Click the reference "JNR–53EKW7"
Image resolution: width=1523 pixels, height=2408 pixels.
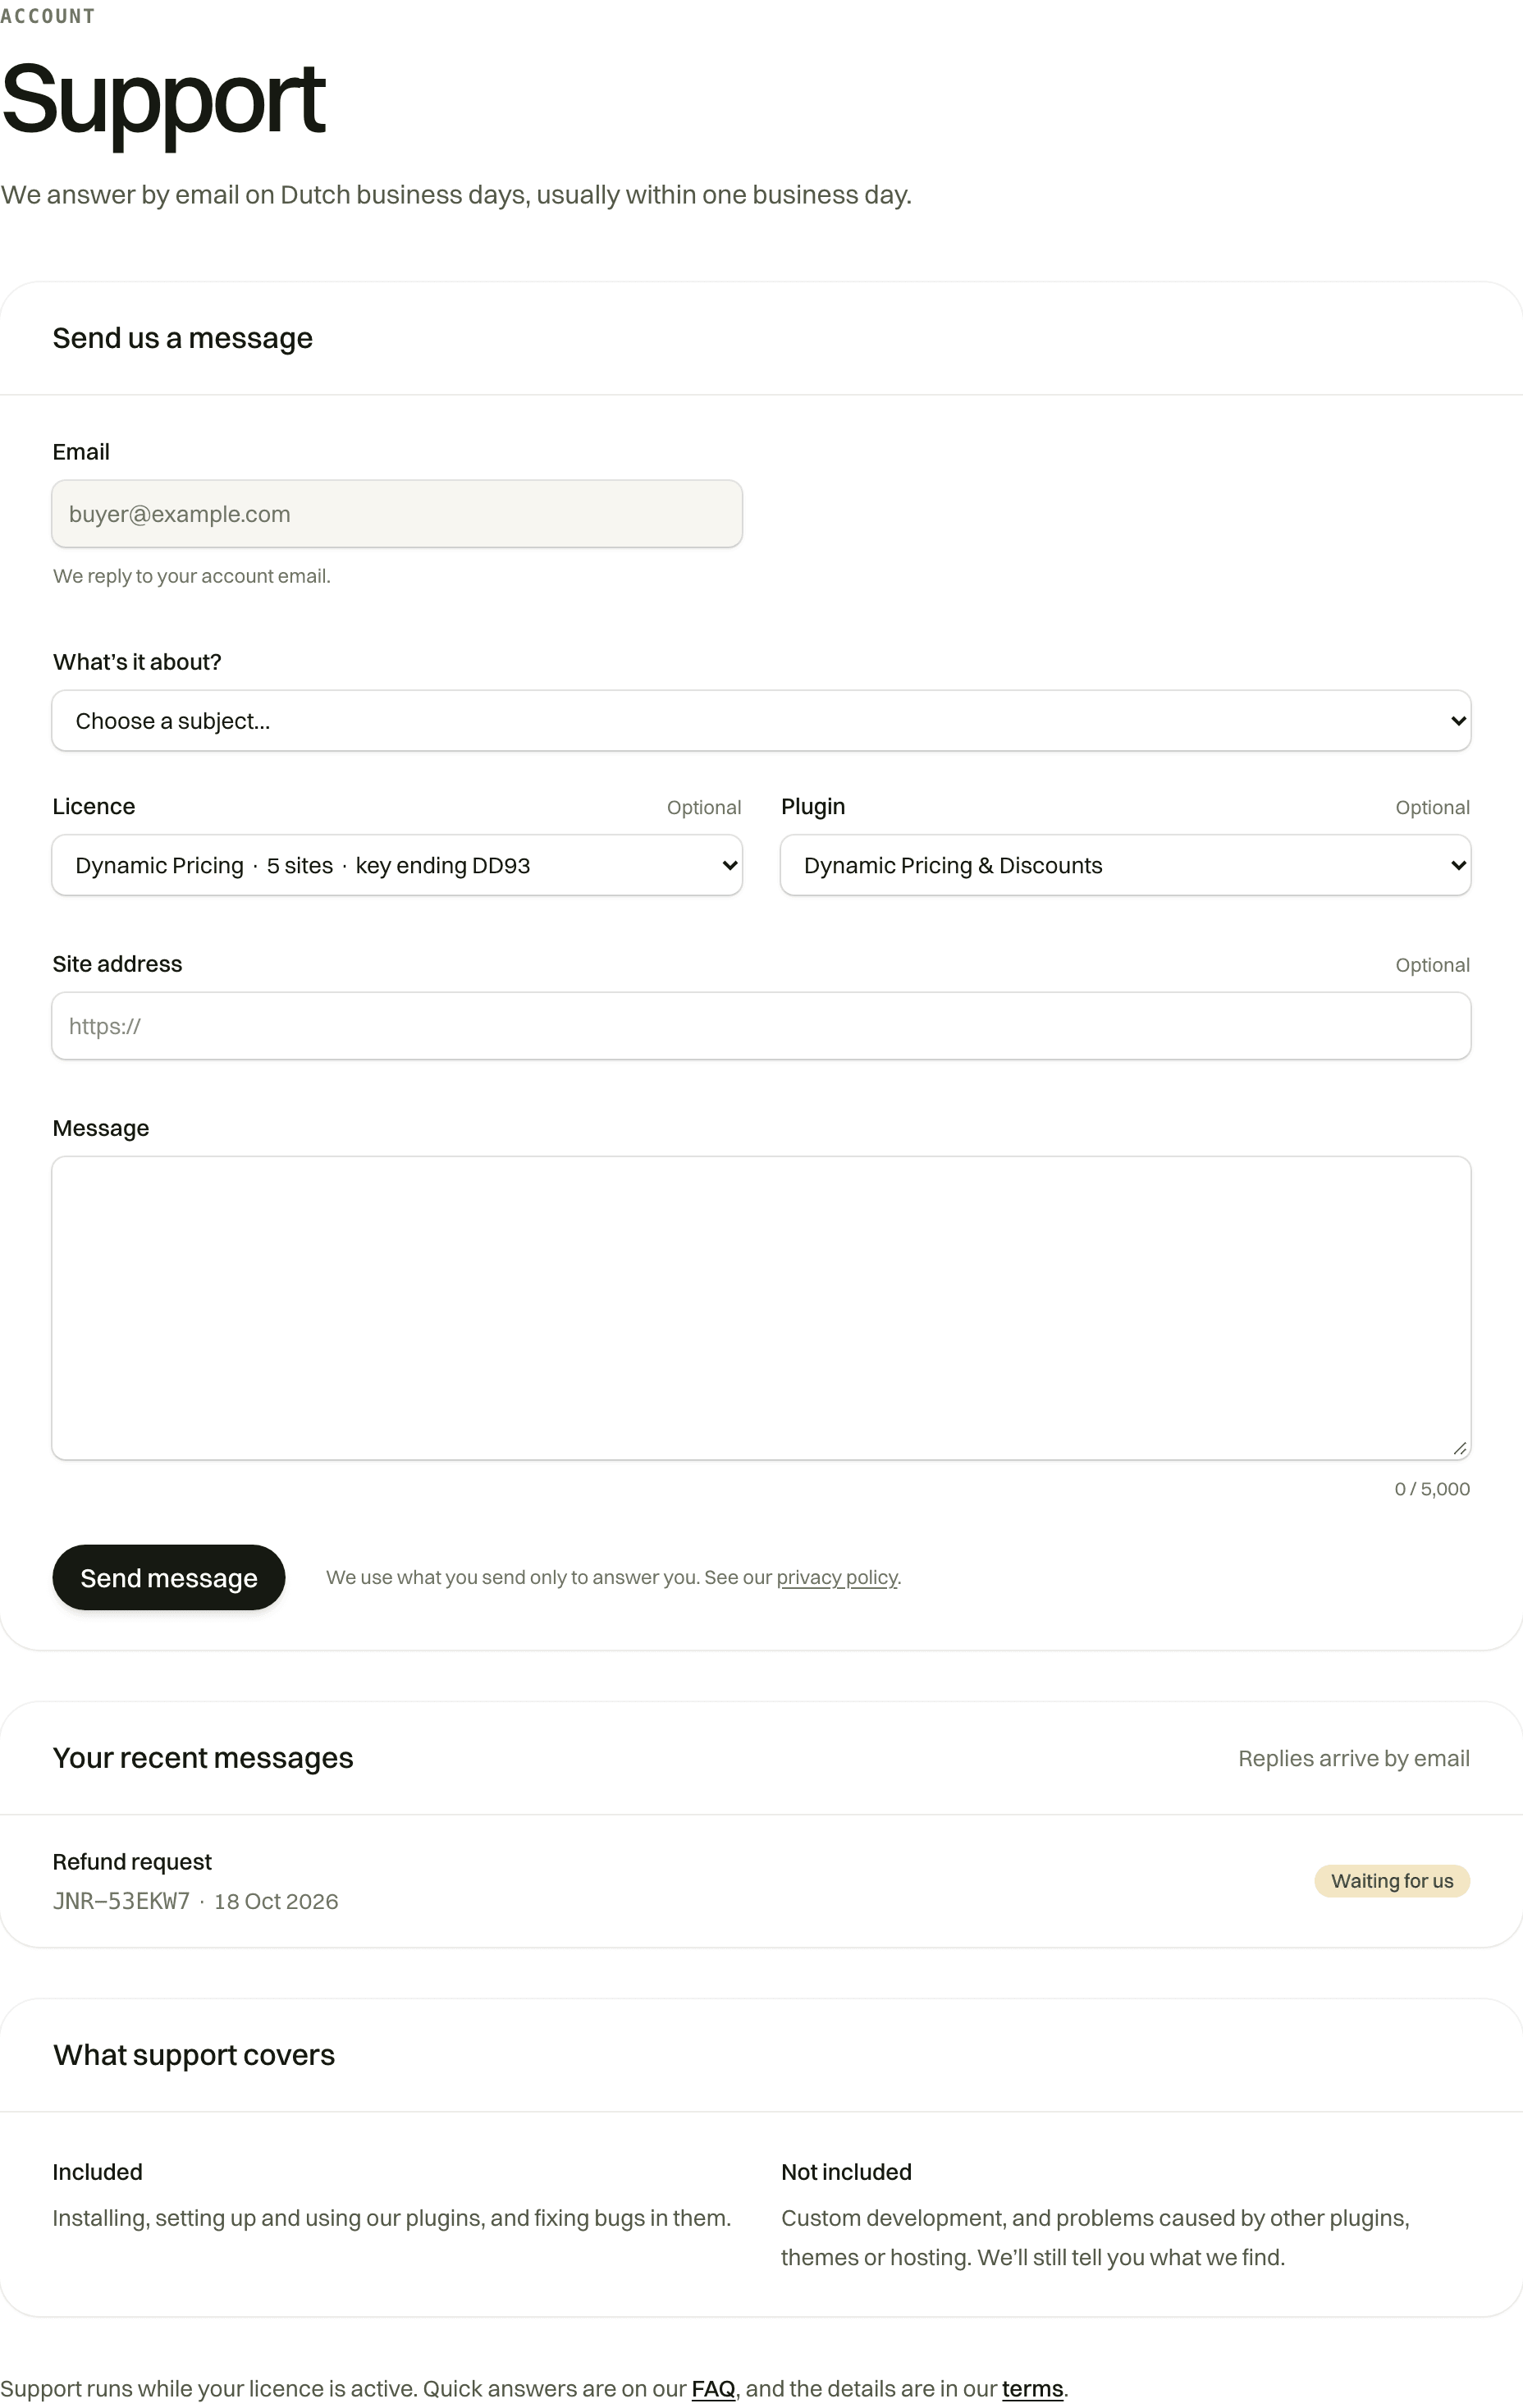tap(121, 1901)
